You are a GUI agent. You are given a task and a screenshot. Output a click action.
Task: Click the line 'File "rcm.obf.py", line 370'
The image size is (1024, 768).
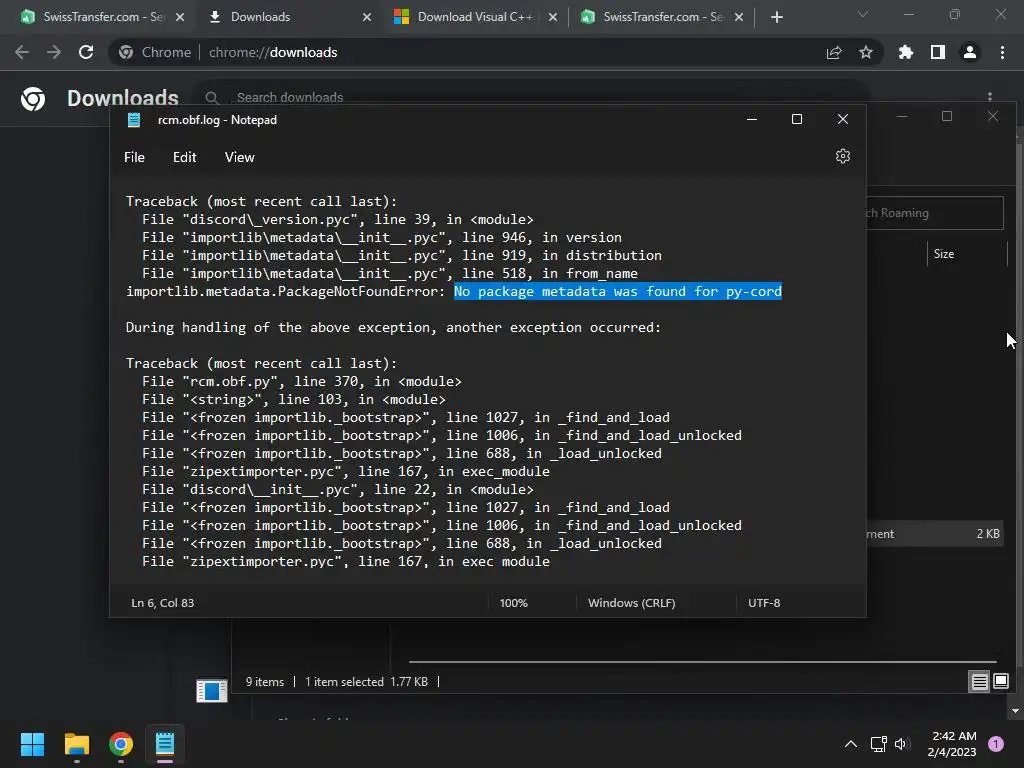(302, 381)
